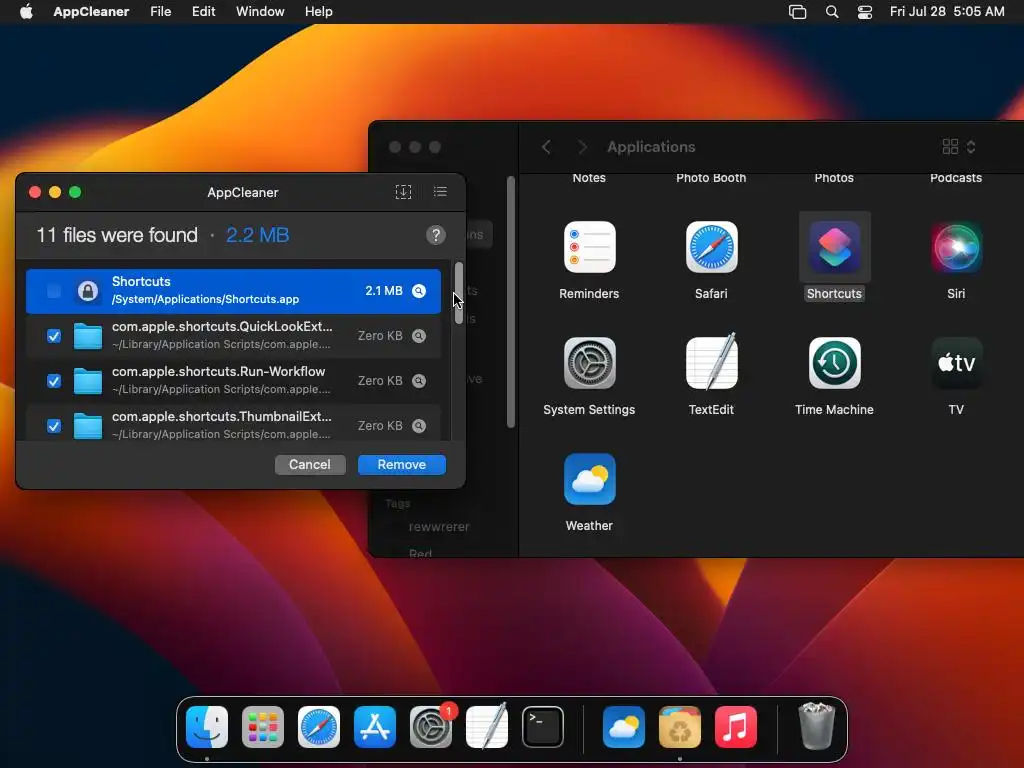Reveal QuickLookExt folder via its magnifier icon

click(419, 336)
